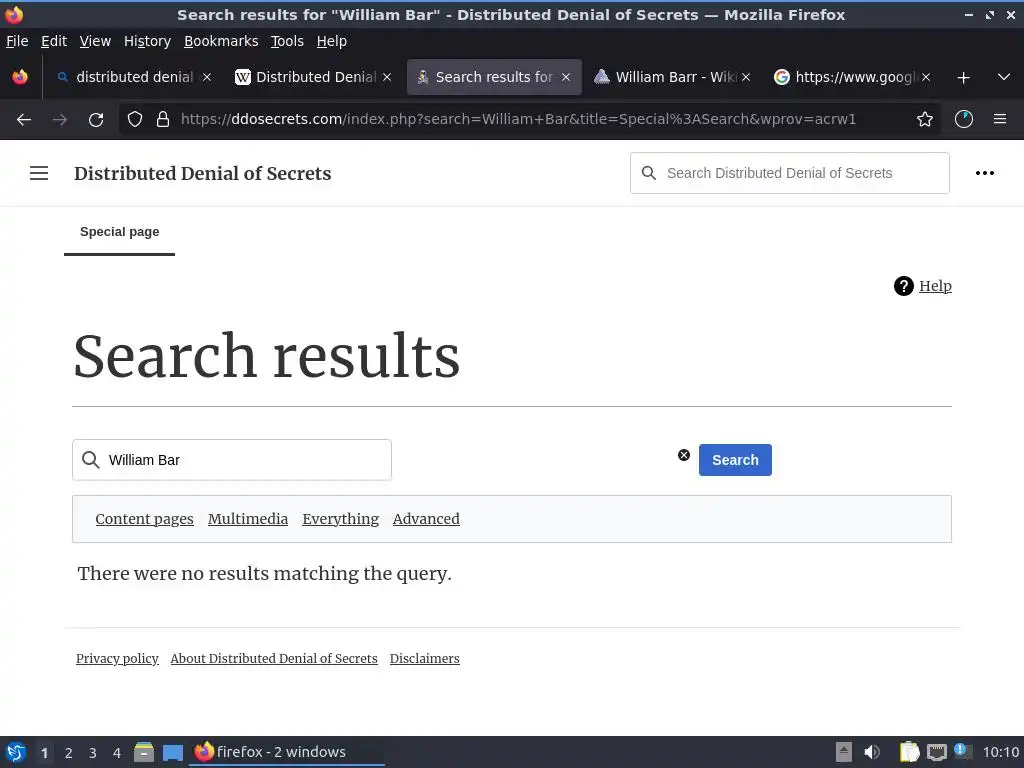
Task: Open the file manager in taskbar
Action: click(144, 752)
